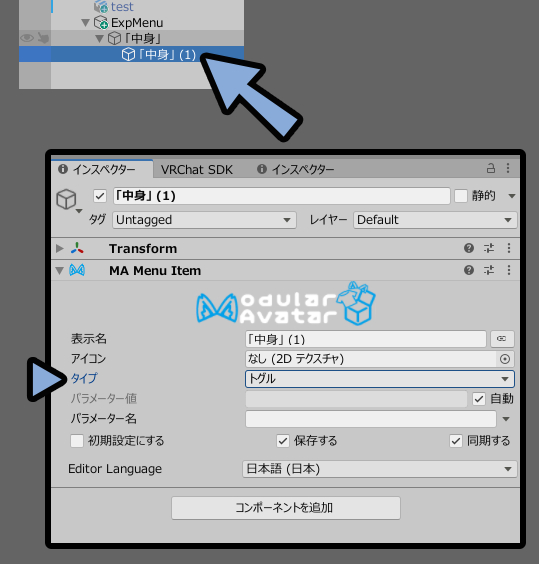This screenshot has height=564, width=539.
Task: Open the タイプ dropdown showing トグル
Action: click(380, 379)
